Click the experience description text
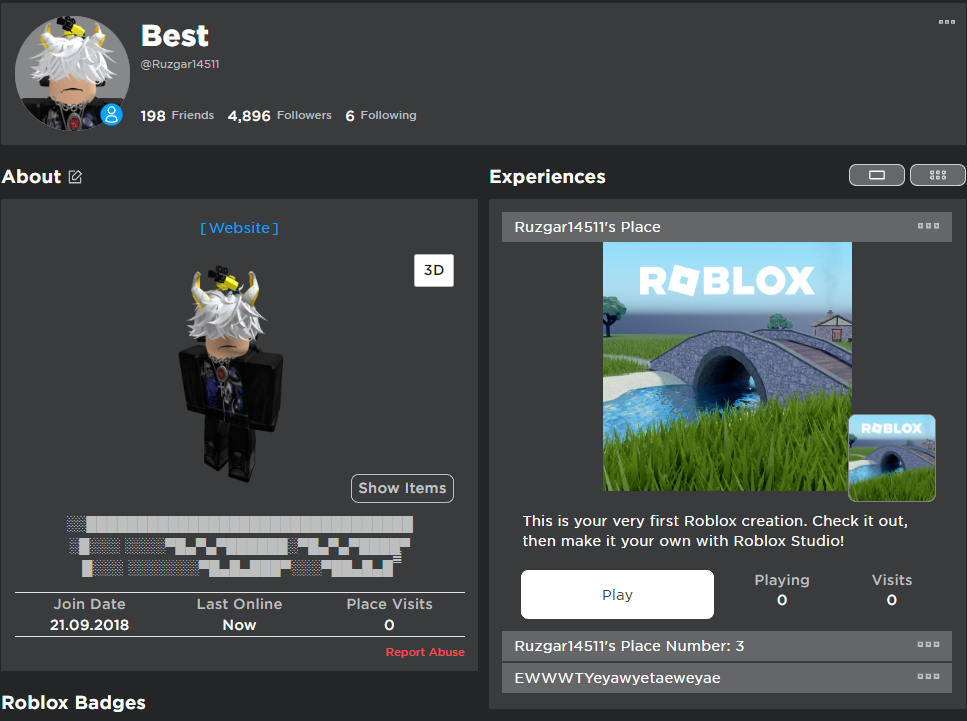The image size is (967, 721). pyautogui.click(x=715, y=531)
